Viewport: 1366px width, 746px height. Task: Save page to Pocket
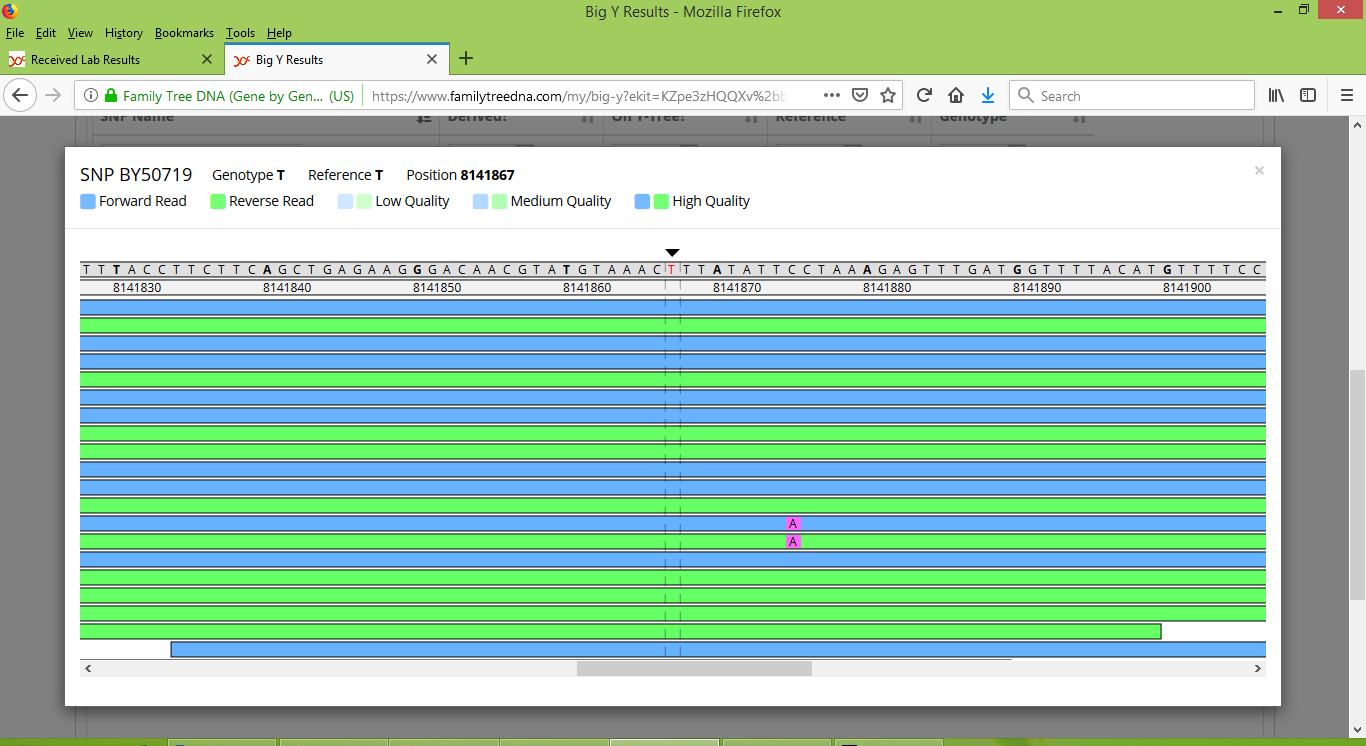point(860,95)
